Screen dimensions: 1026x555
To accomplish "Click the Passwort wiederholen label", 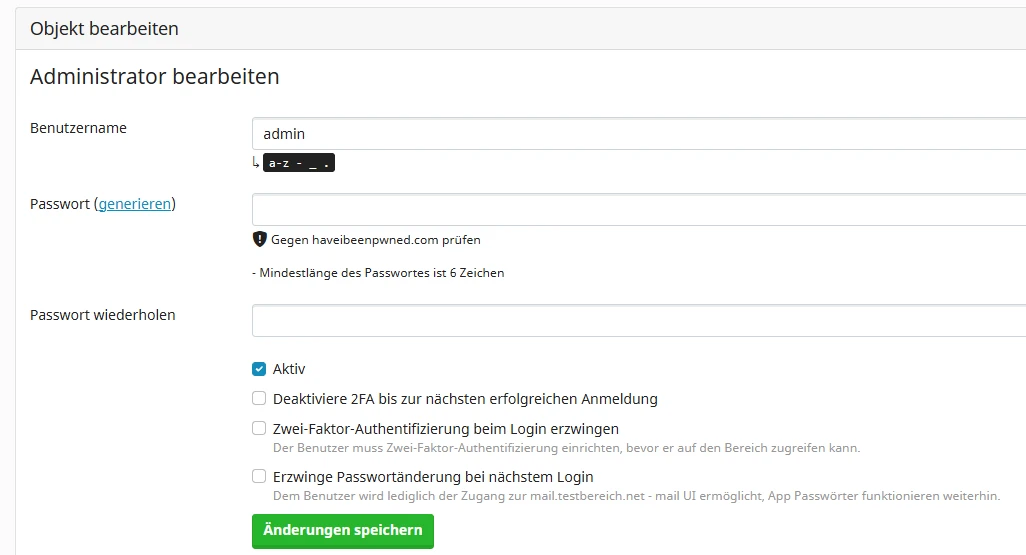I will coord(103,315).
